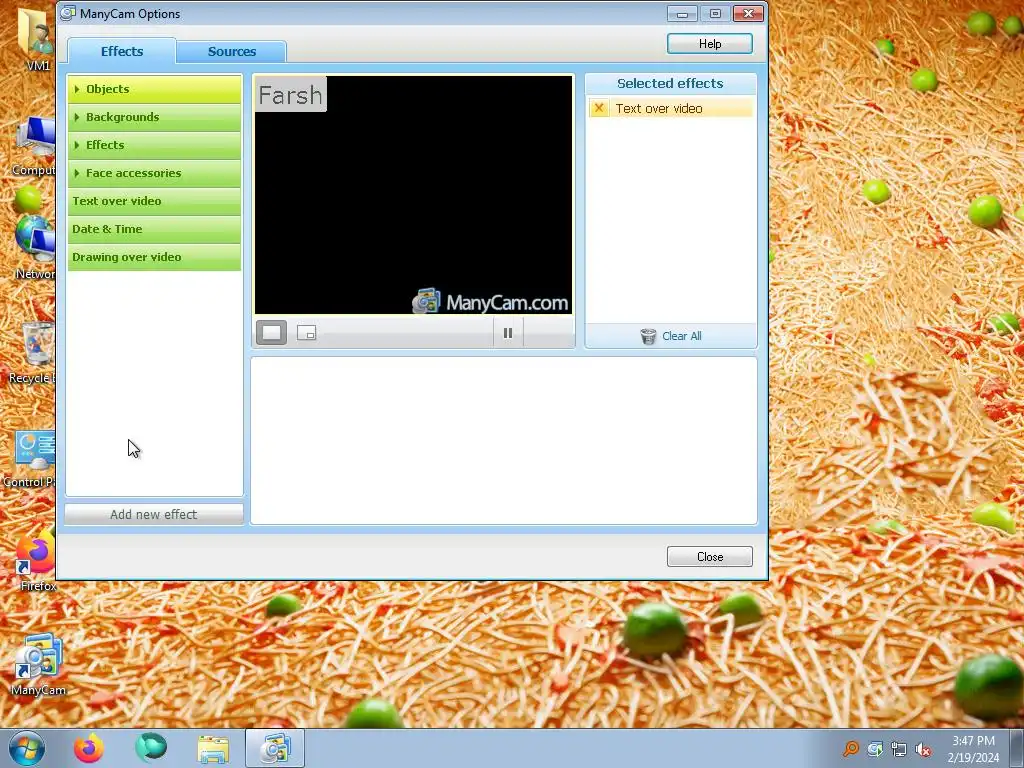
Task: Open the VM1 user folder icon
Action: [37, 39]
